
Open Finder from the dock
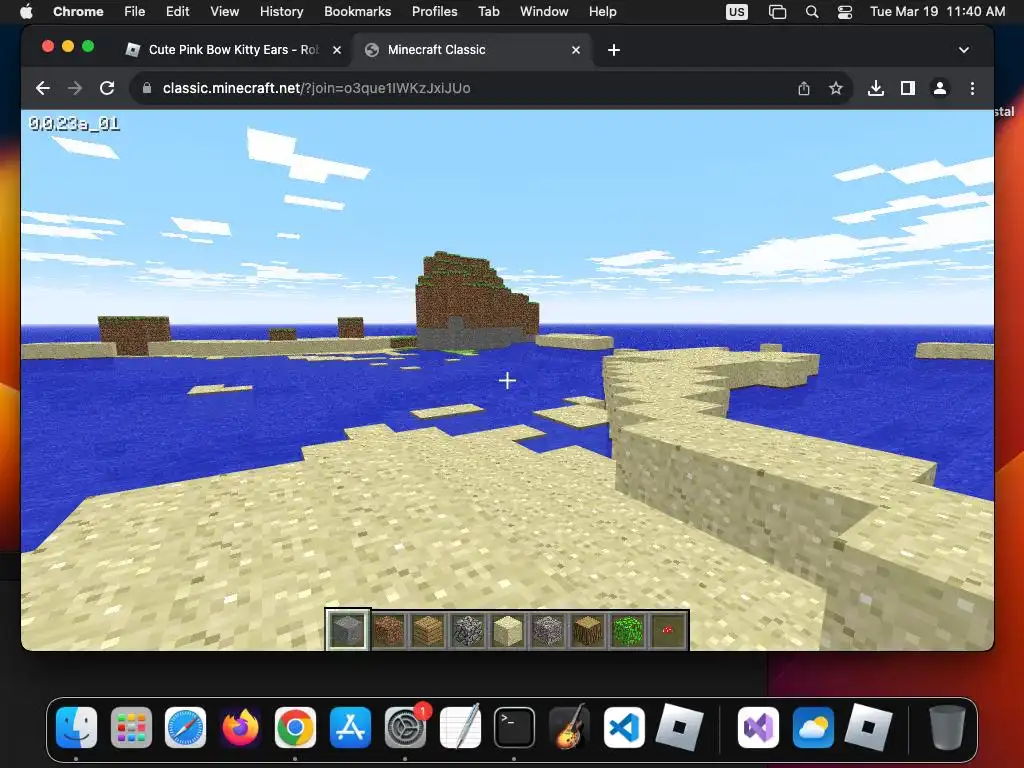(x=76, y=728)
